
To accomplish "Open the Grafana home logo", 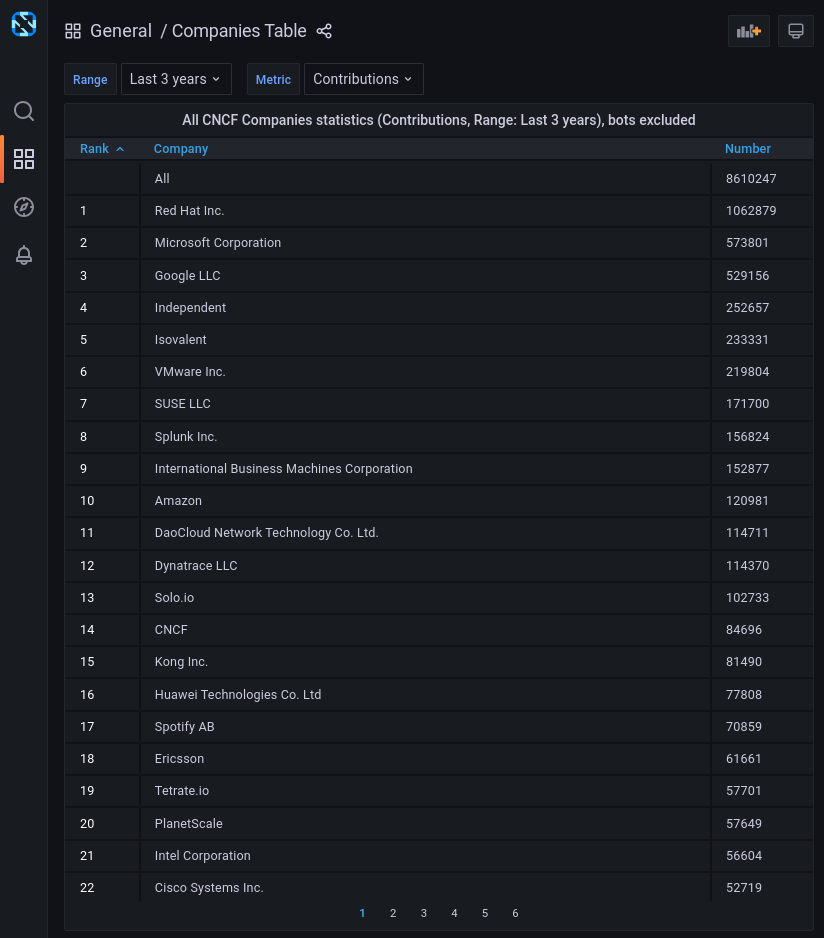I will [24, 24].
